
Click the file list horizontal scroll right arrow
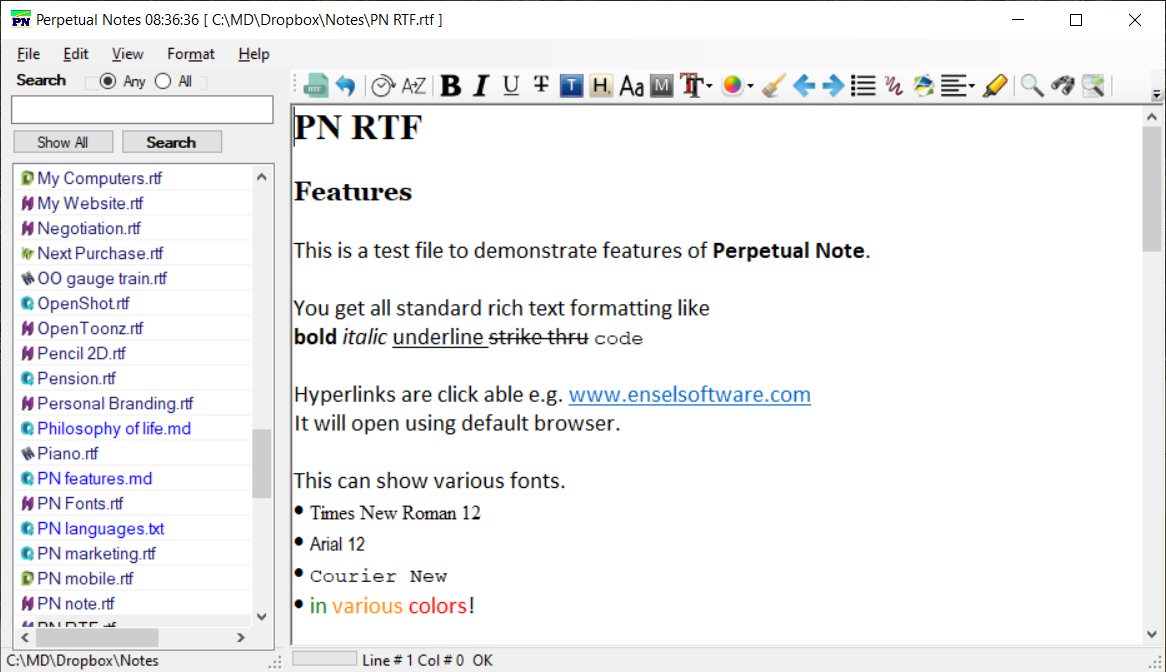click(x=241, y=637)
